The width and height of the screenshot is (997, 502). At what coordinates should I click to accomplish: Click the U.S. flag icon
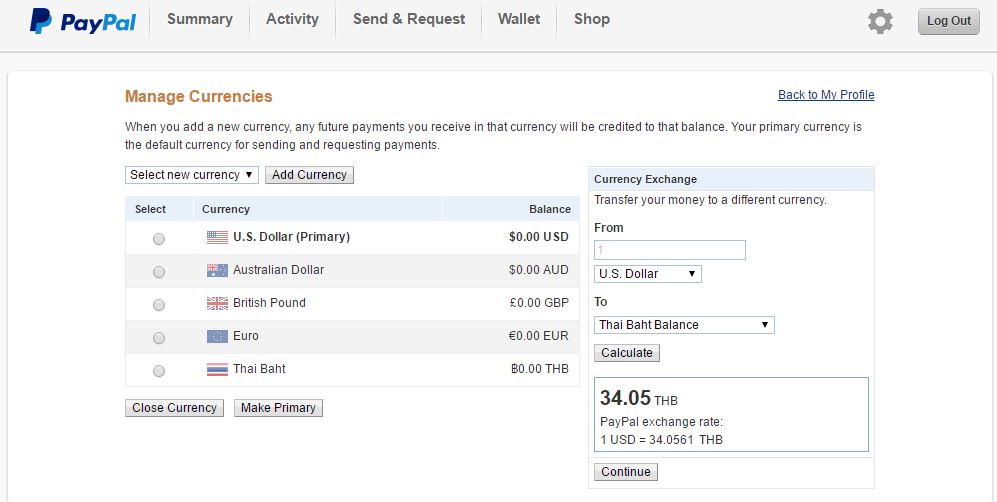click(x=217, y=238)
